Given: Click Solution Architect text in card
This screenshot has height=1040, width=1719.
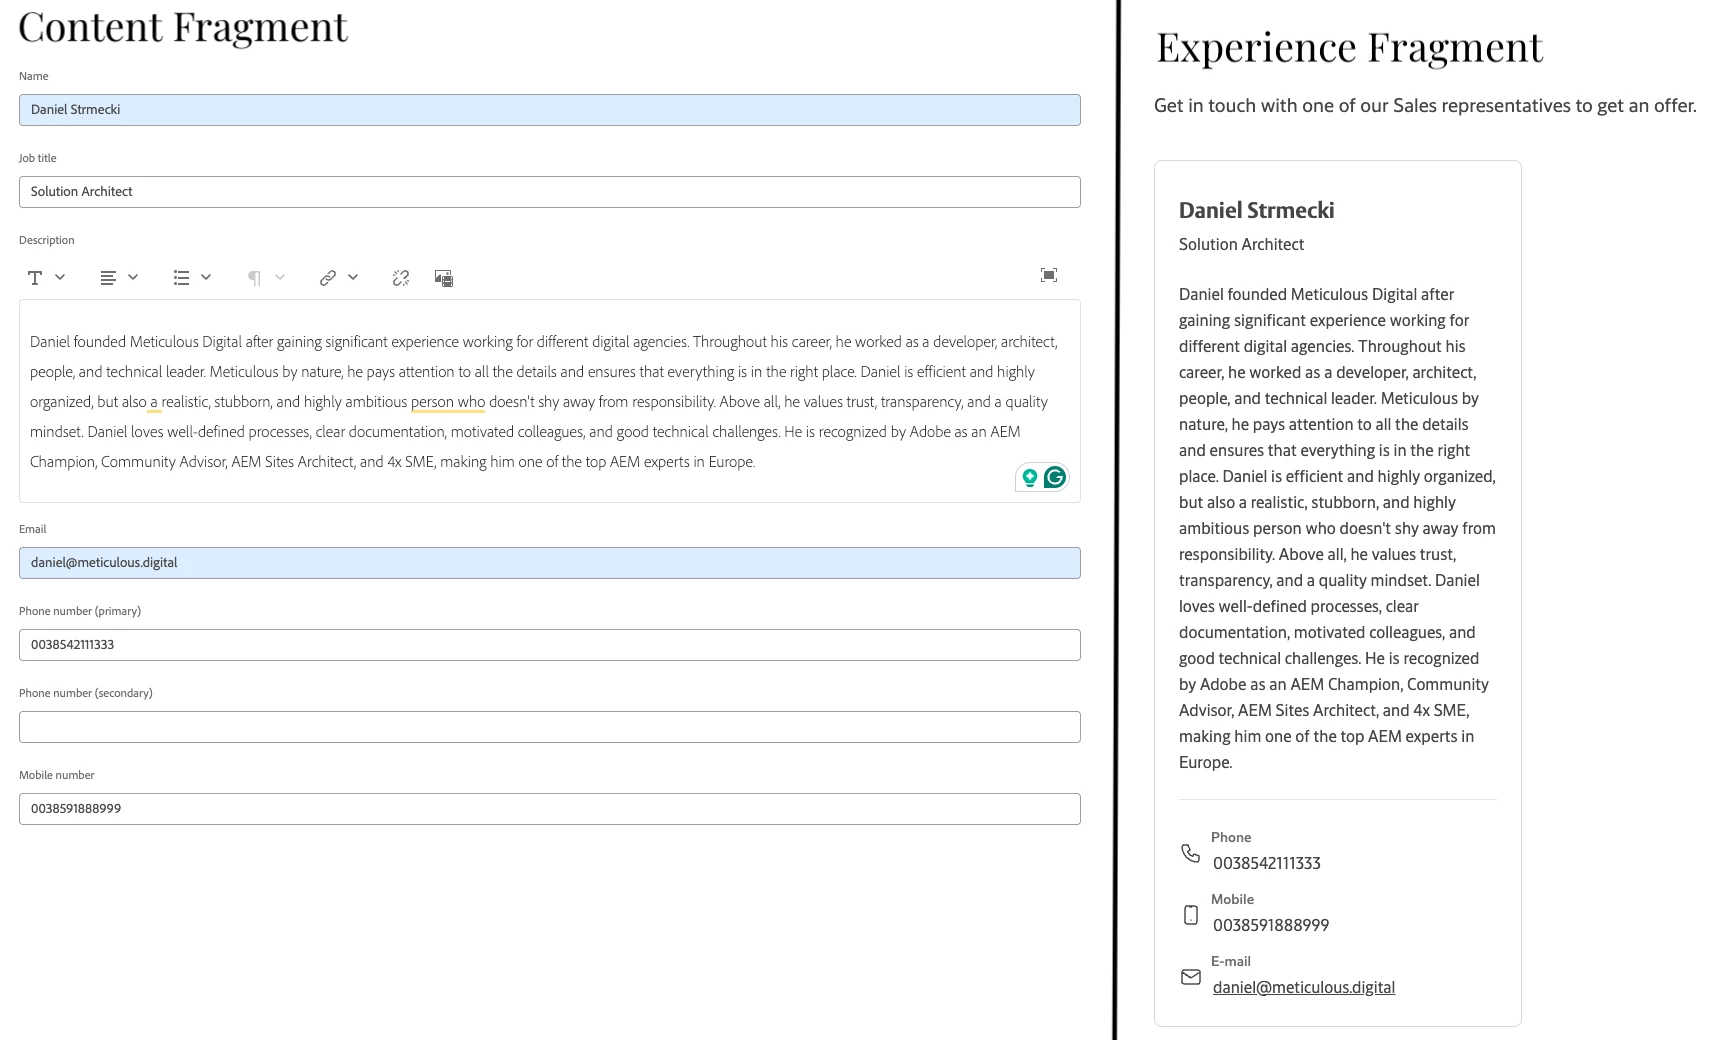Looking at the screenshot, I should tap(1241, 244).
